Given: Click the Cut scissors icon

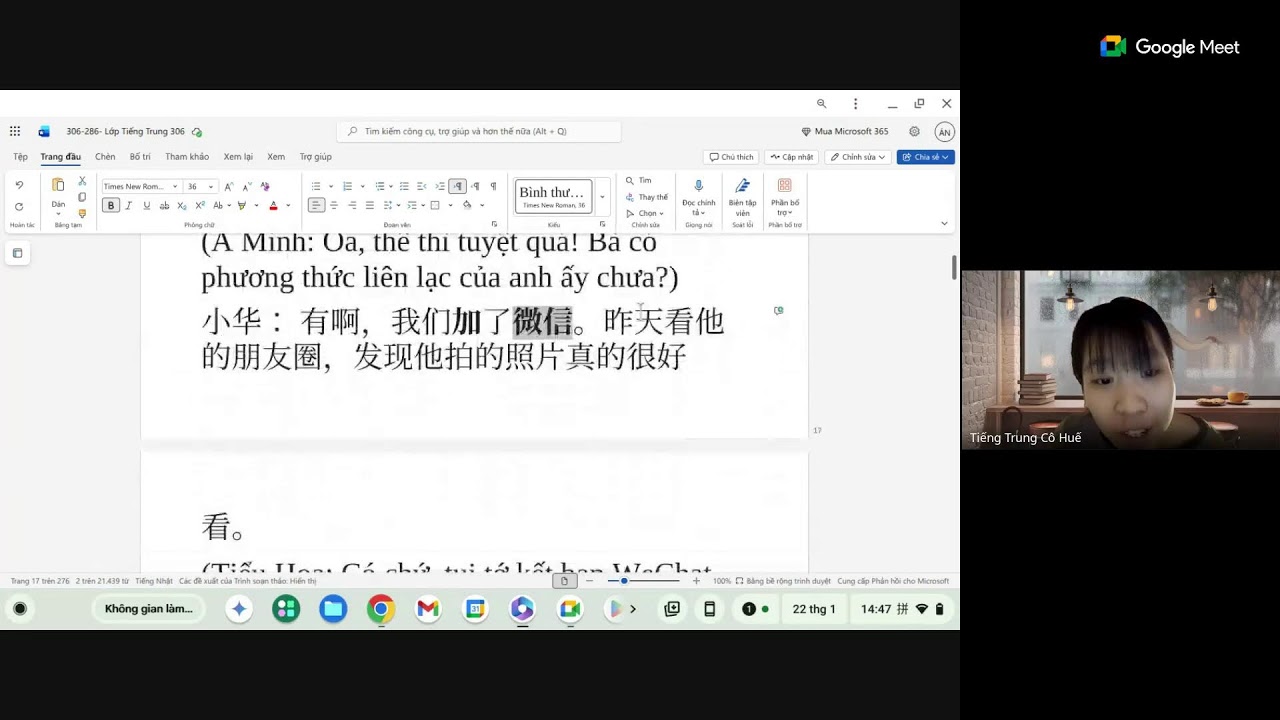Looking at the screenshot, I should (x=82, y=181).
